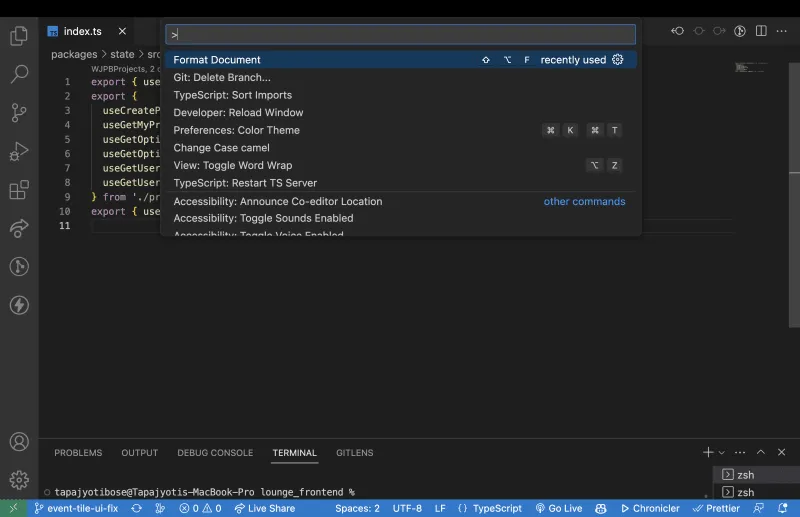Configure keybinding gear for Format Document

click(x=617, y=60)
